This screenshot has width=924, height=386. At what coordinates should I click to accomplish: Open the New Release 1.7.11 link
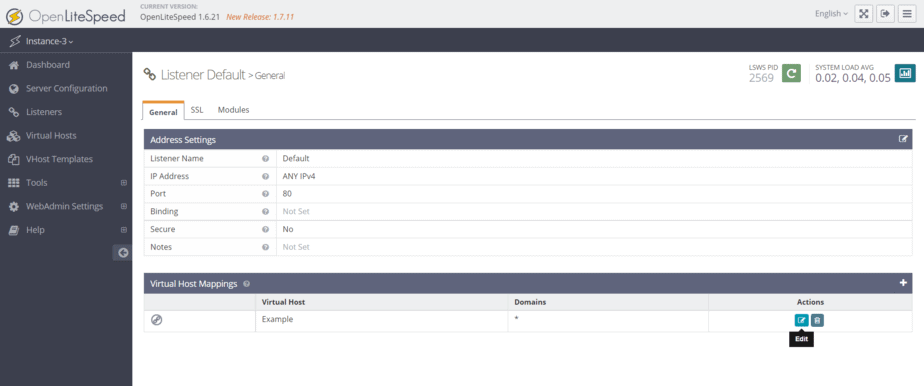[260, 17]
